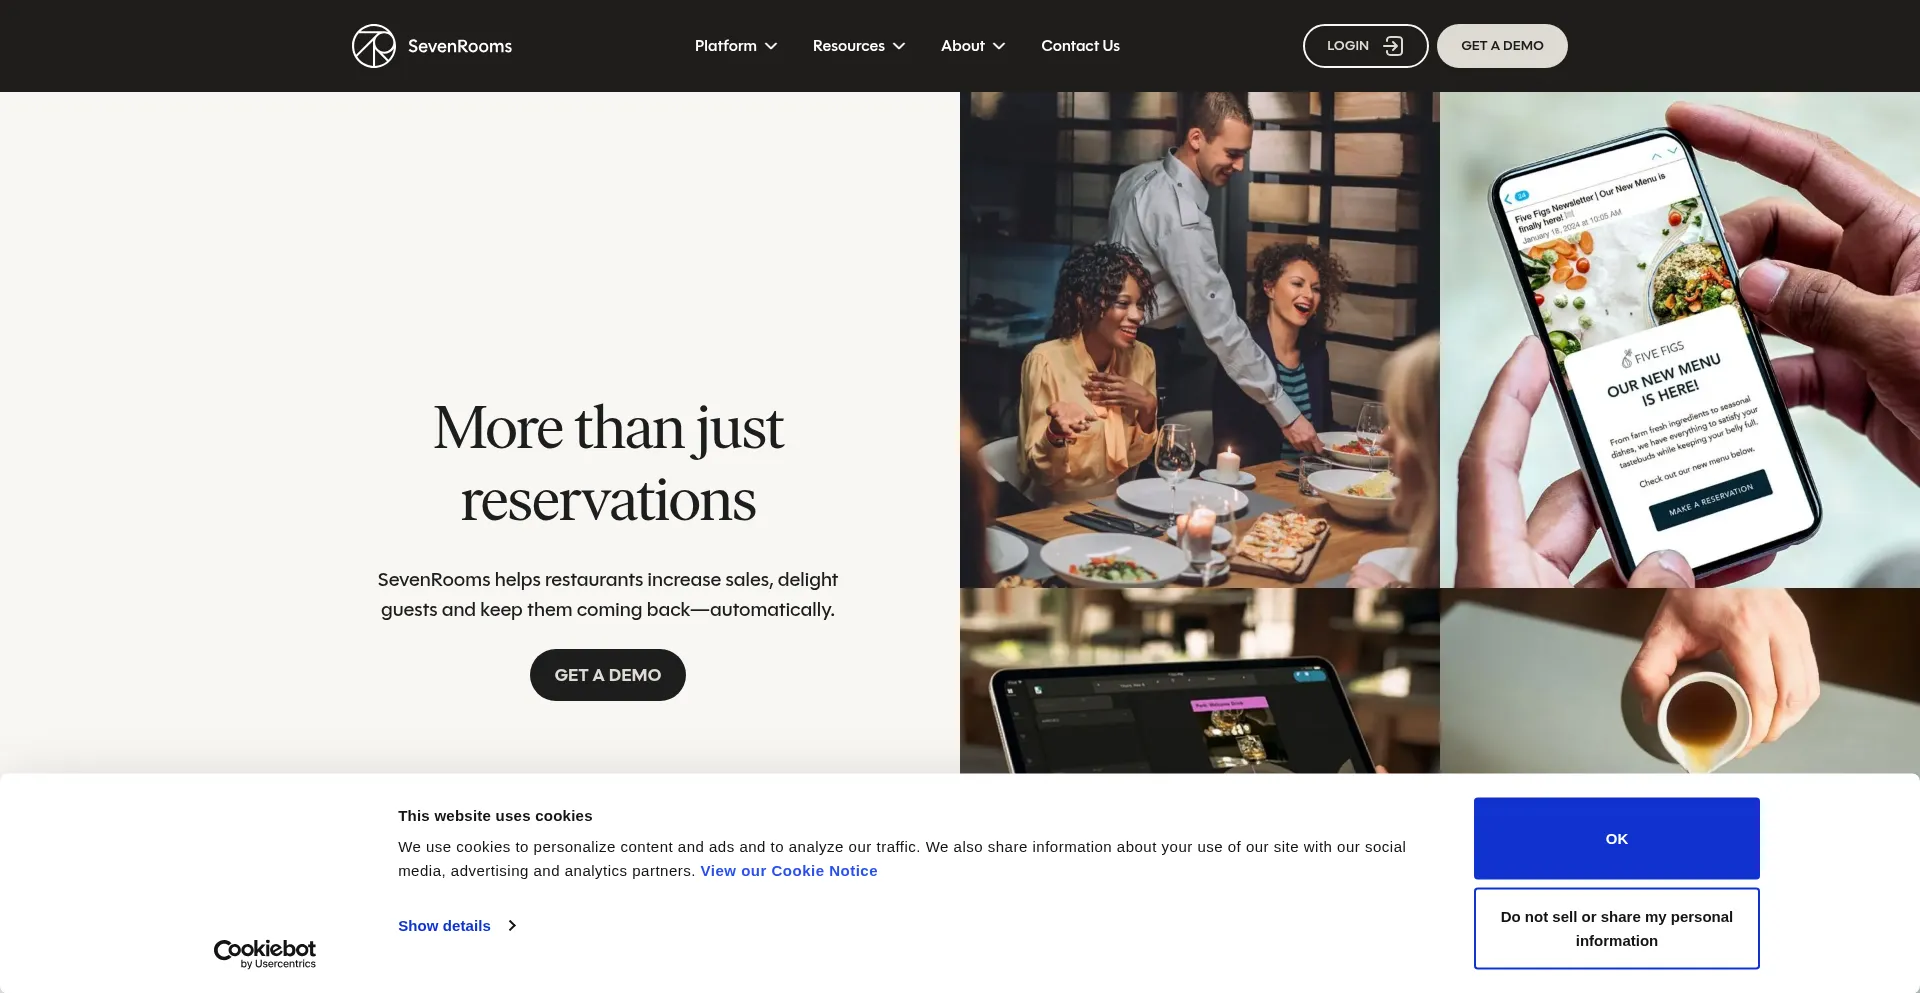1920x993 pixels.
Task: Click the dark GET A DEMO hero button
Action: pyautogui.click(x=608, y=675)
